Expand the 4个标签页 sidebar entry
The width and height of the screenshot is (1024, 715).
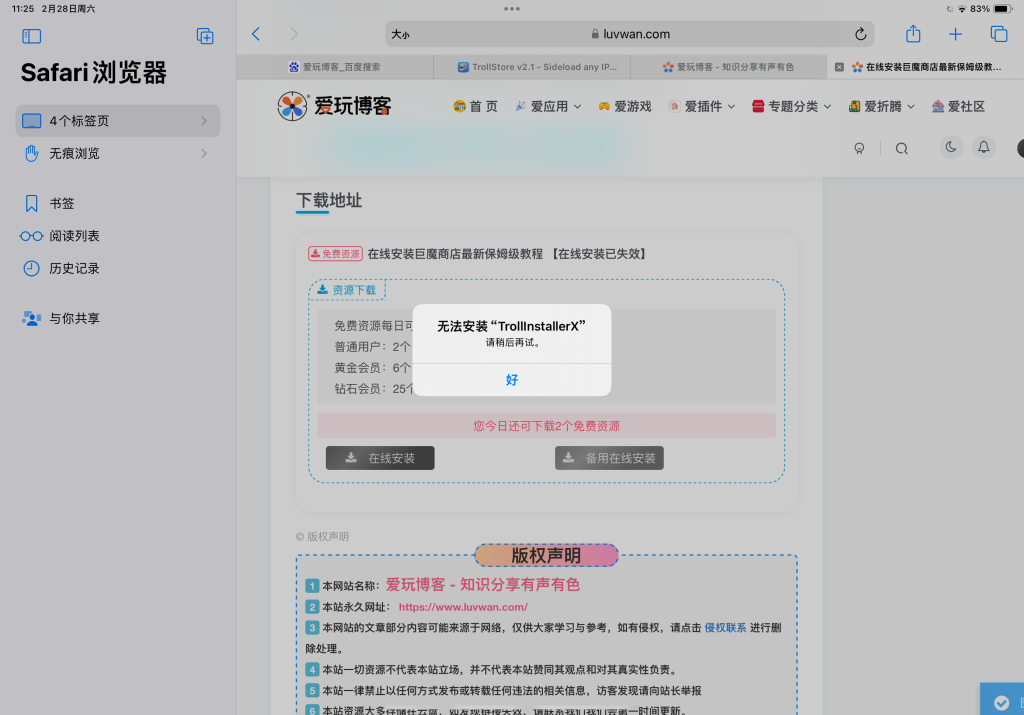[117, 119]
